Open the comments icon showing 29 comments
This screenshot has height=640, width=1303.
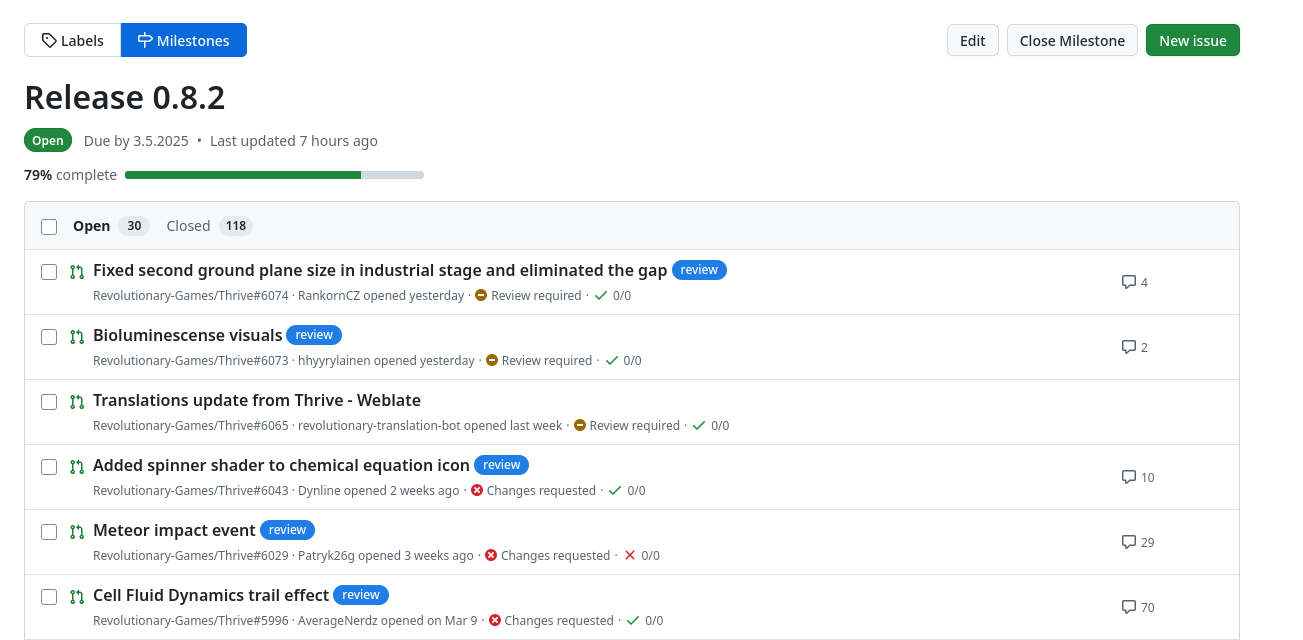(x=1129, y=542)
